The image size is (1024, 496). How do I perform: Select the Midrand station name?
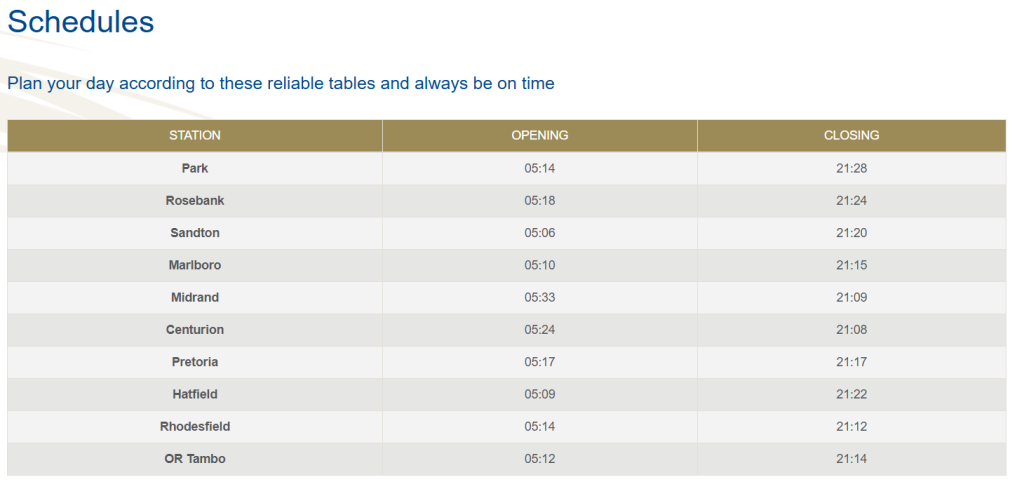195,297
